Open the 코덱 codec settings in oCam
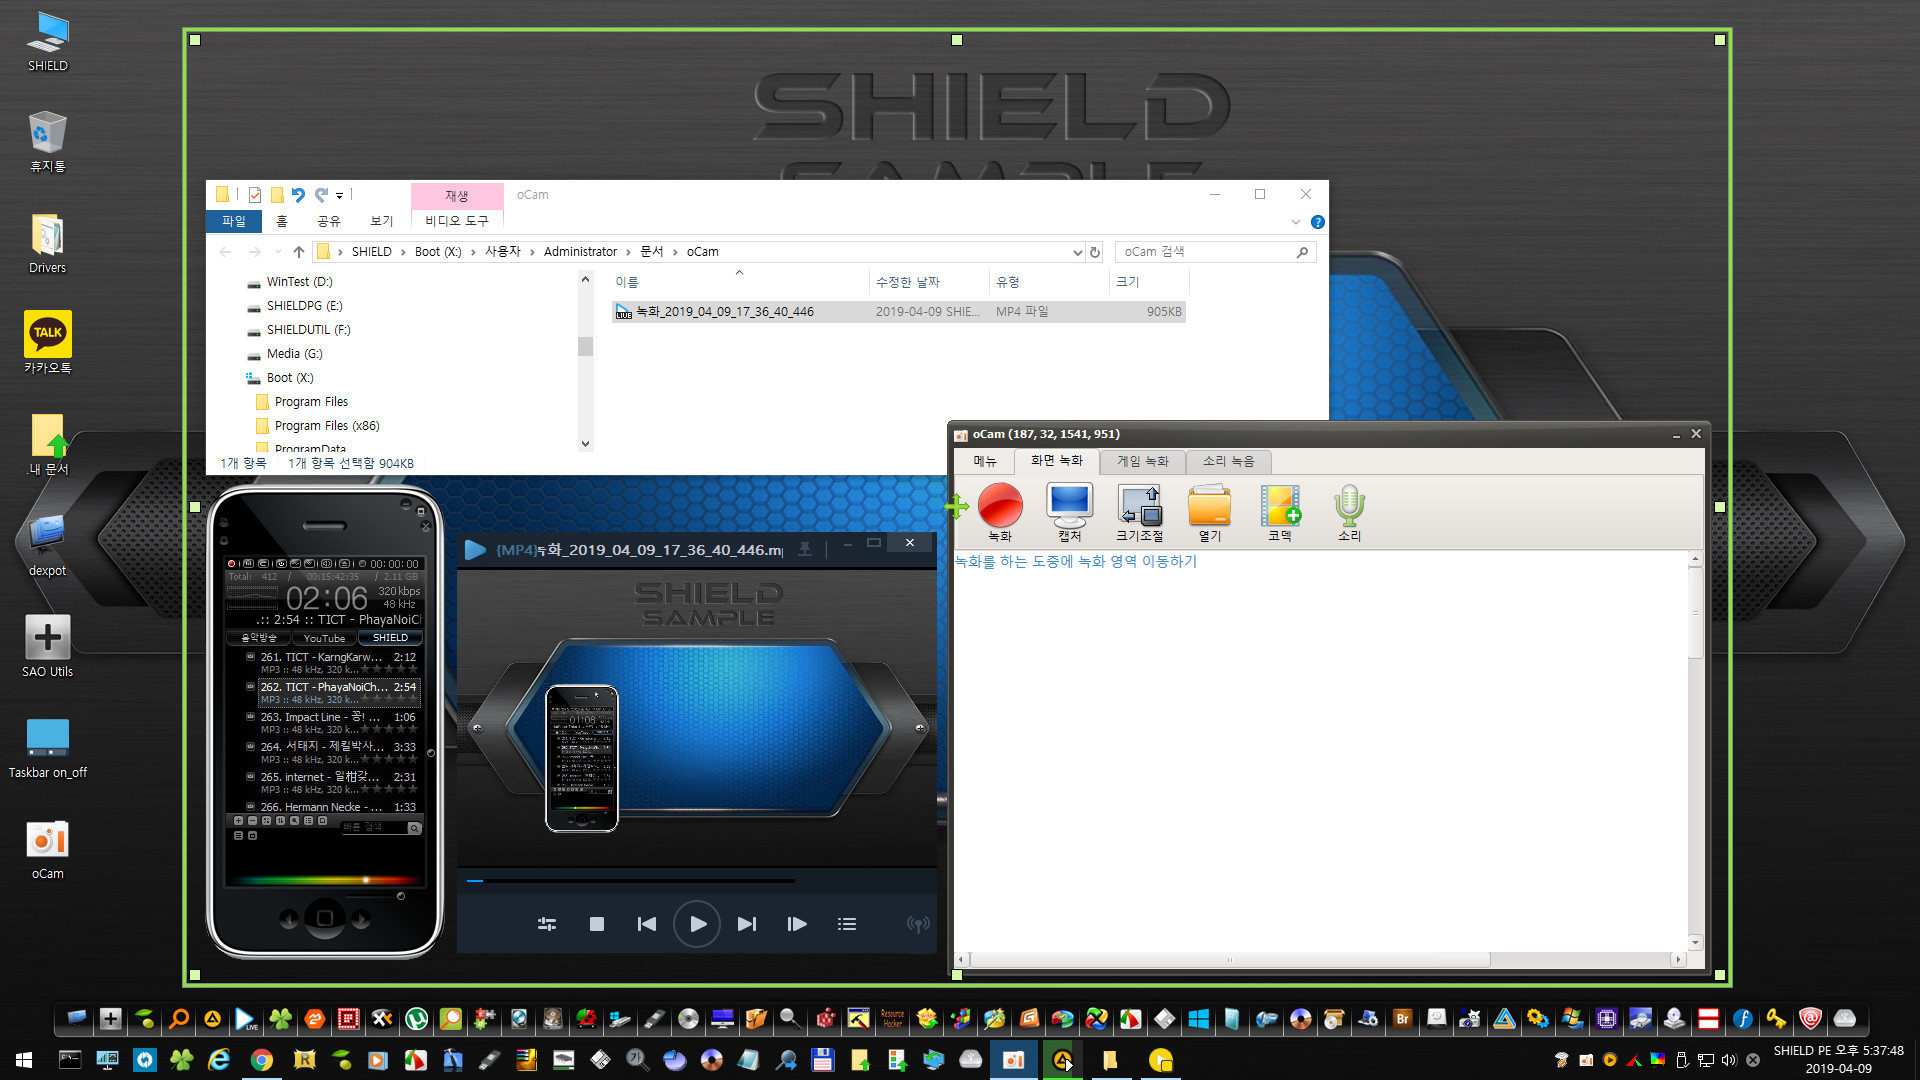This screenshot has width=1920, height=1080. coord(1280,512)
